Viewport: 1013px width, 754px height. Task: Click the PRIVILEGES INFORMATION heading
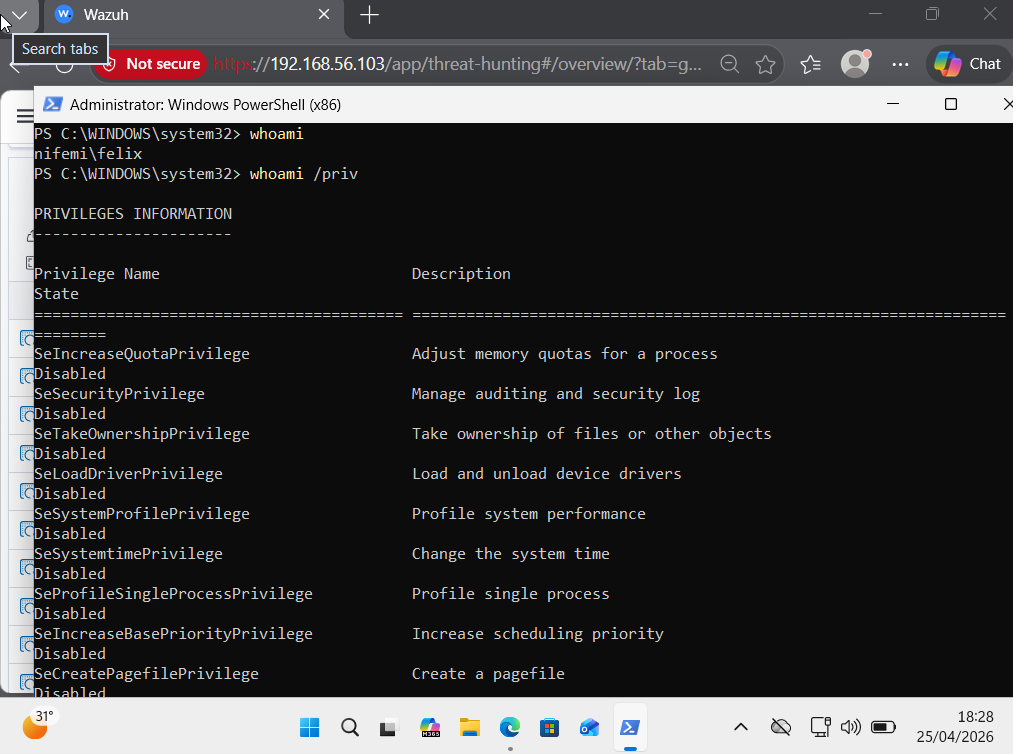(x=132, y=214)
